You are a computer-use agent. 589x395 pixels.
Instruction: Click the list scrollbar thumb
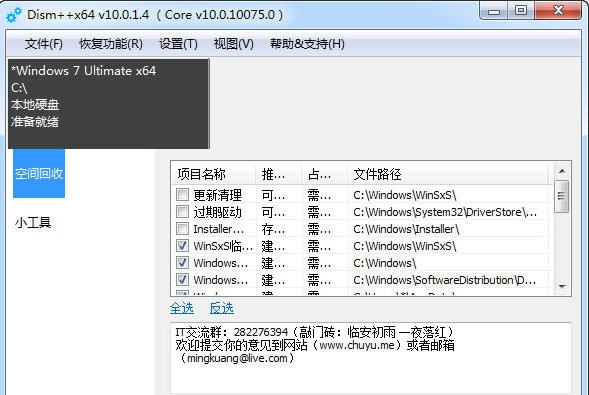click(x=562, y=196)
